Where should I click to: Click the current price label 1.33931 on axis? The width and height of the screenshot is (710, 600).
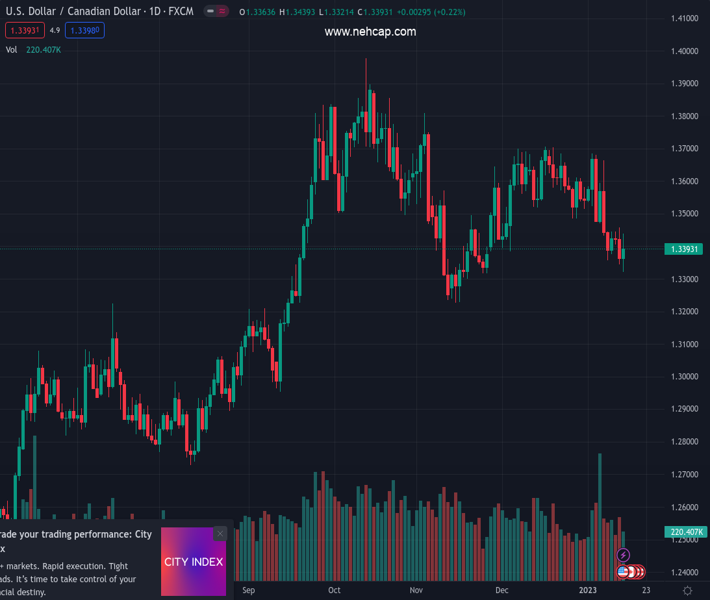pos(685,249)
